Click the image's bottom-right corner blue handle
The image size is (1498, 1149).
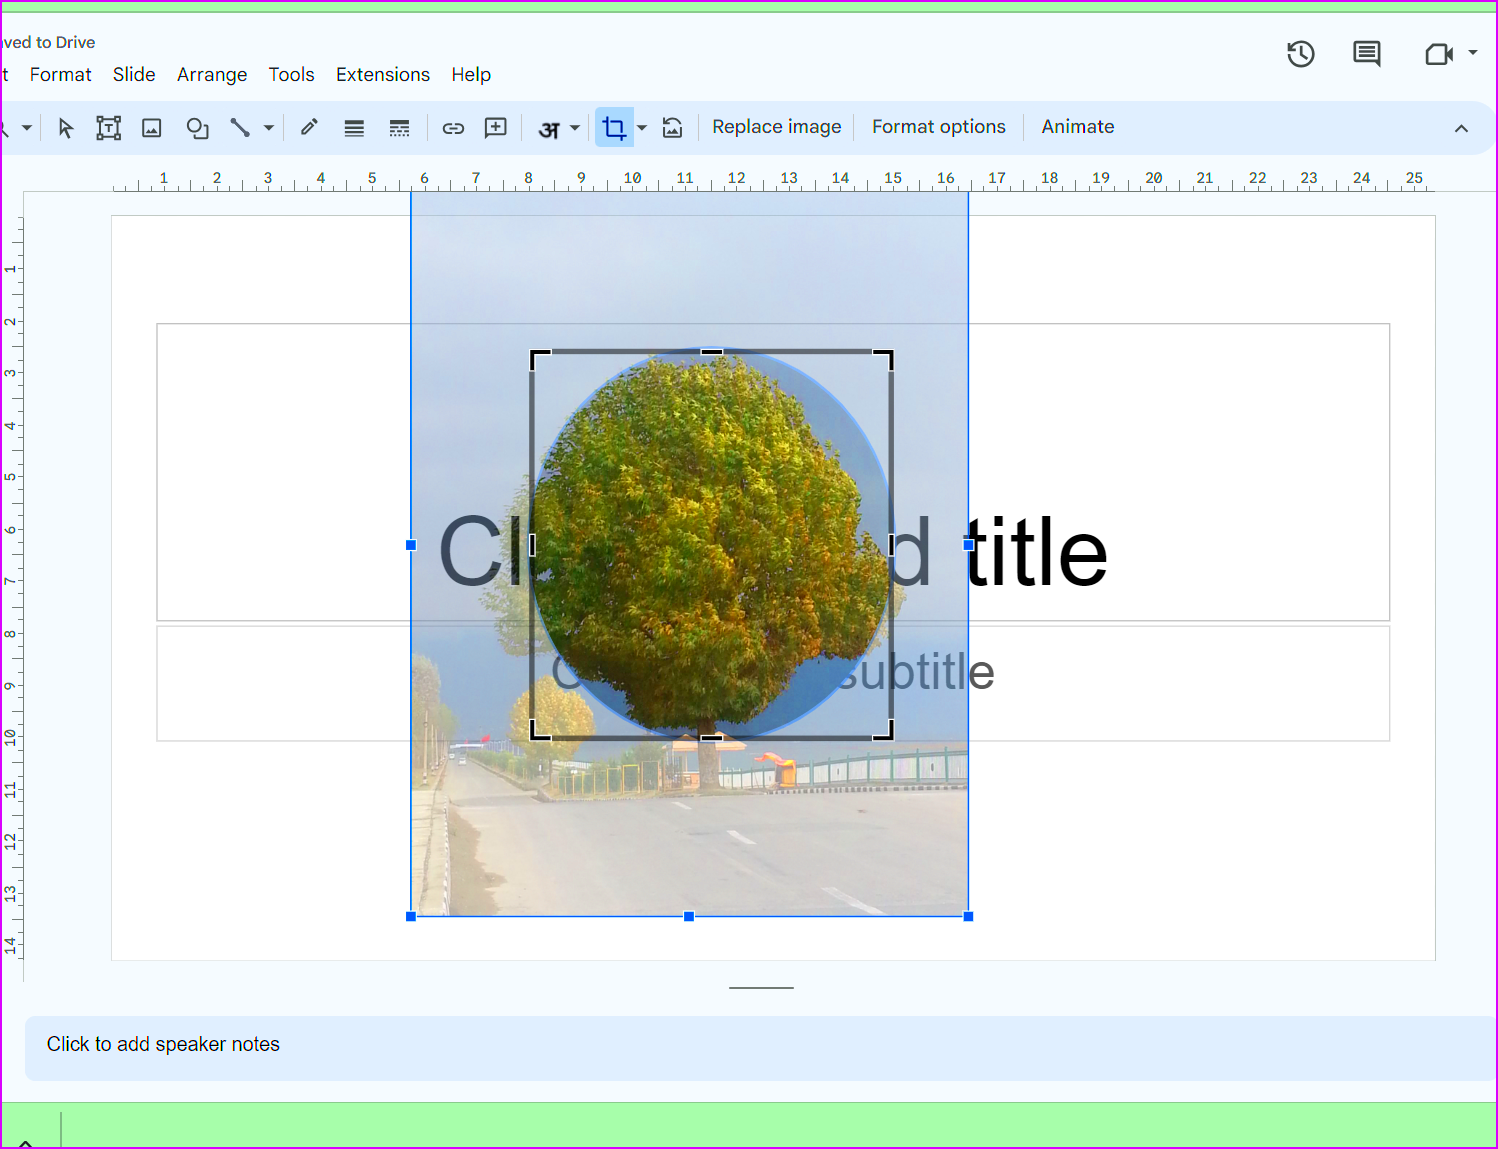[968, 917]
